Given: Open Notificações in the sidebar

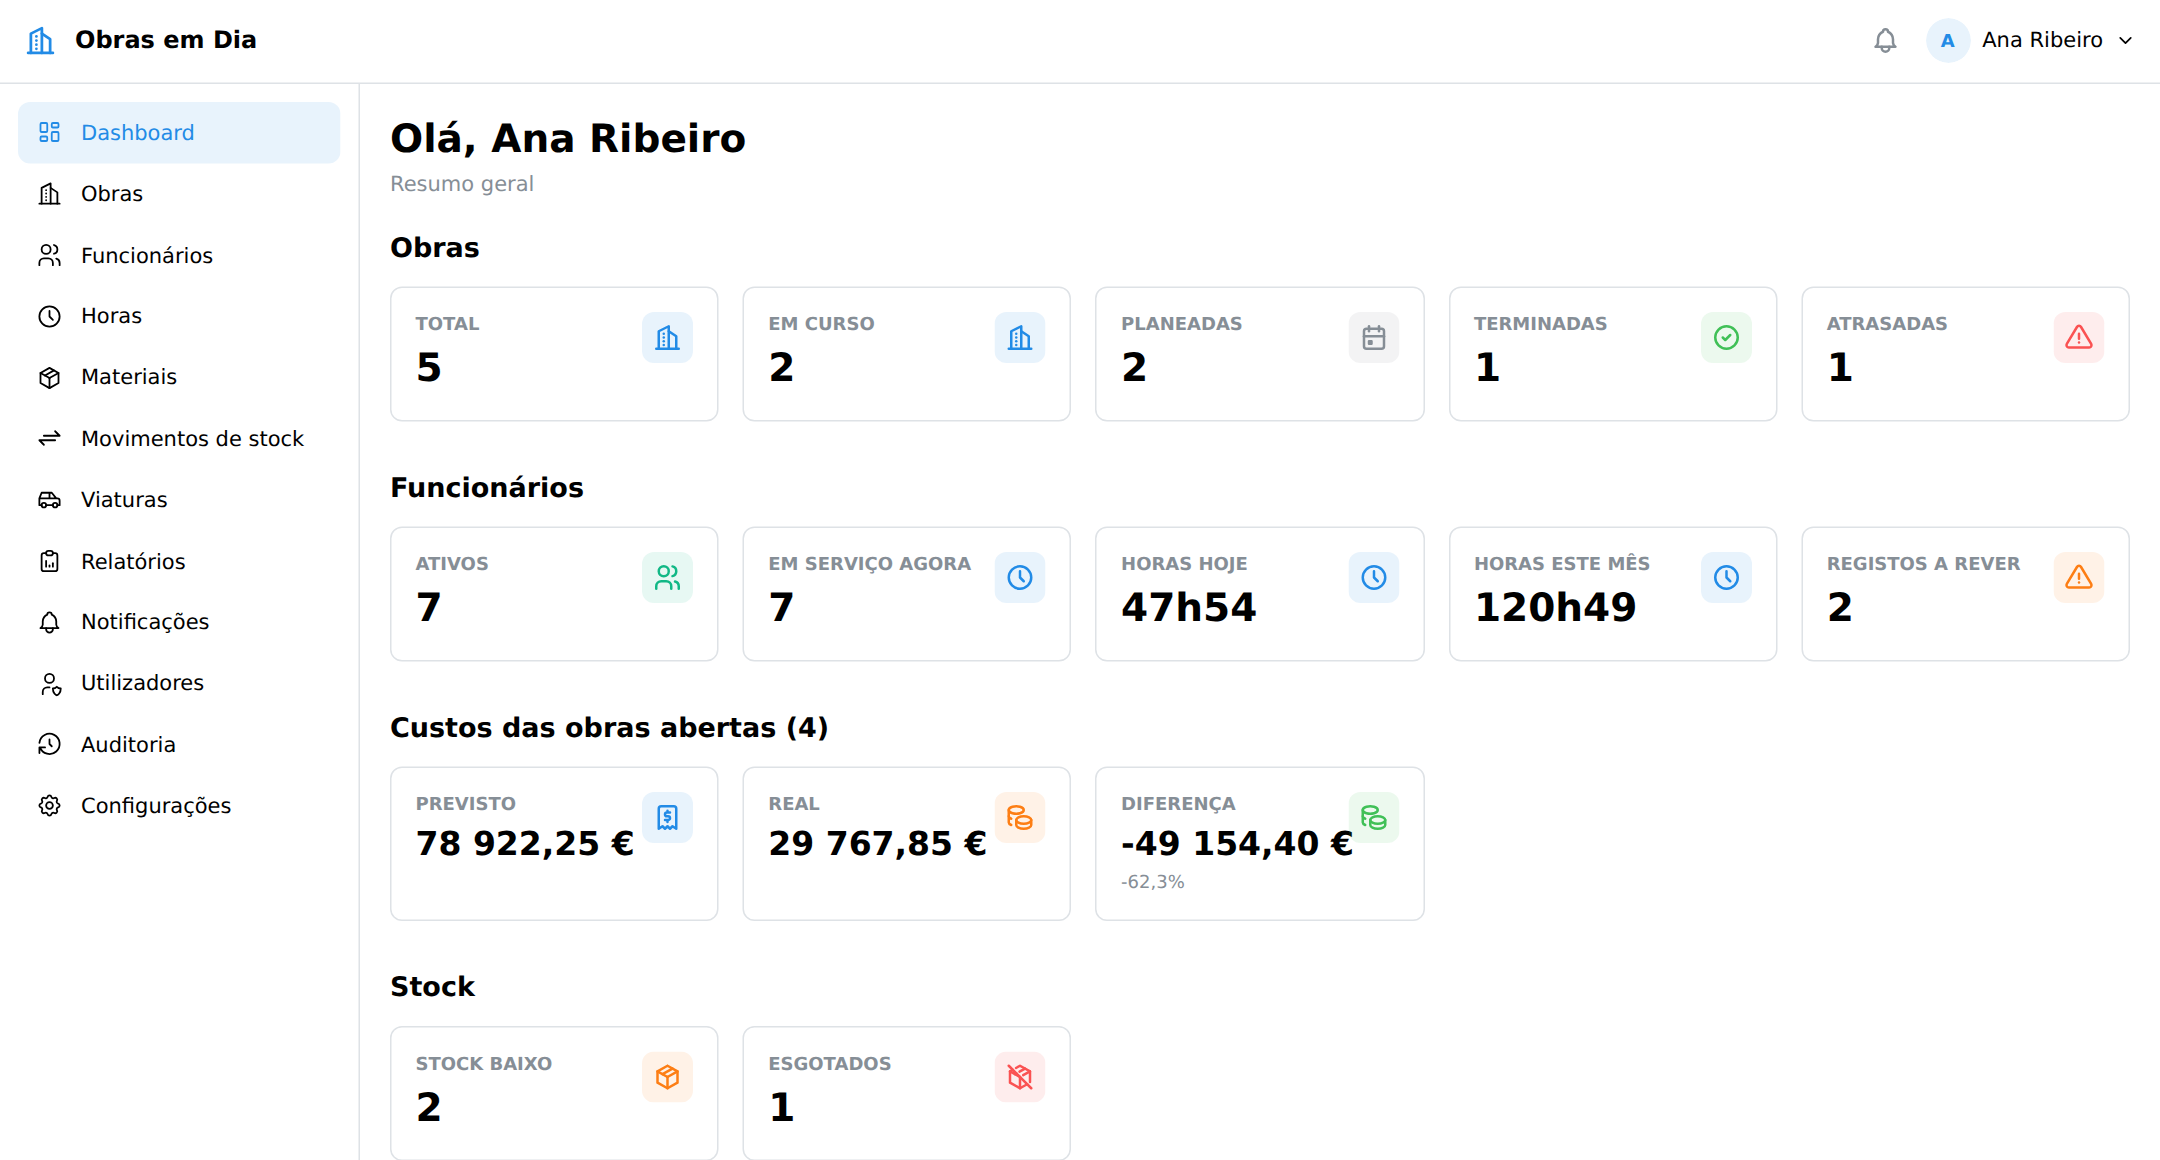Looking at the screenshot, I should (179, 622).
